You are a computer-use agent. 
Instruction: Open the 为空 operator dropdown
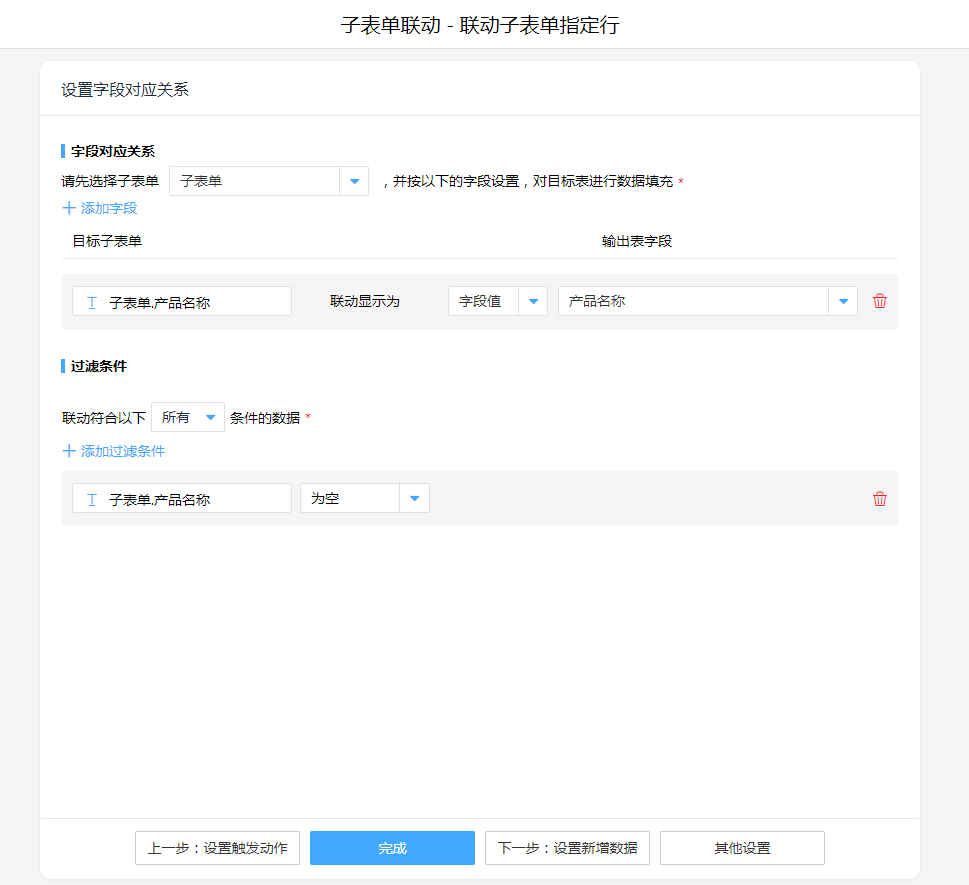(x=414, y=498)
